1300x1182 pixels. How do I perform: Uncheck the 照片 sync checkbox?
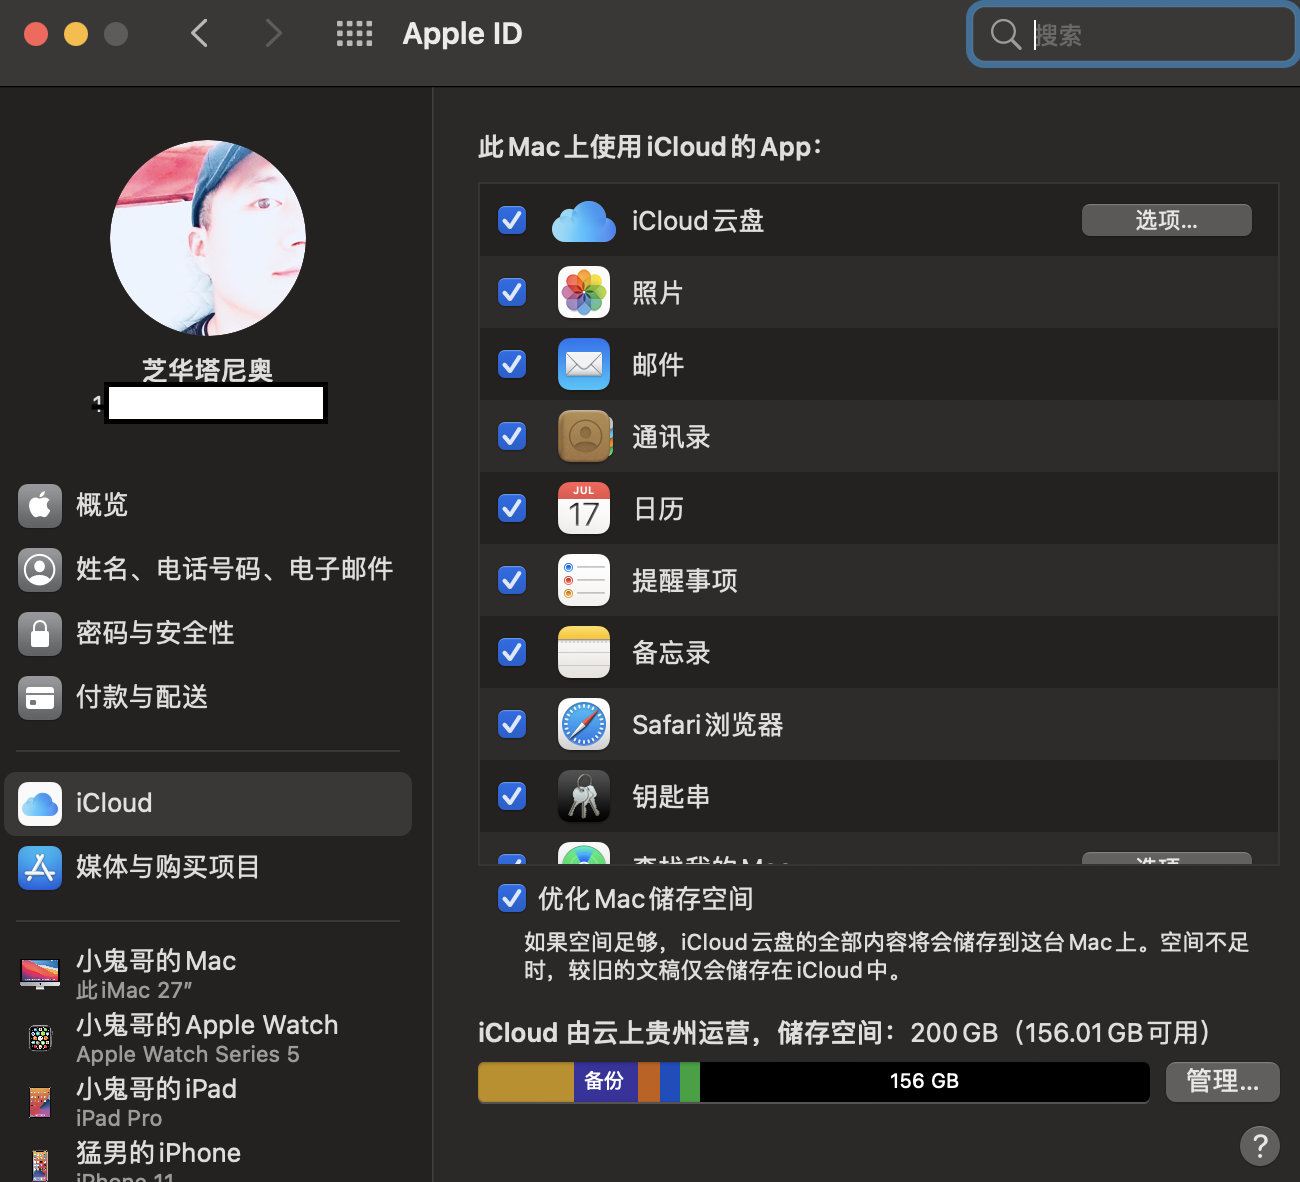tap(512, 292)
